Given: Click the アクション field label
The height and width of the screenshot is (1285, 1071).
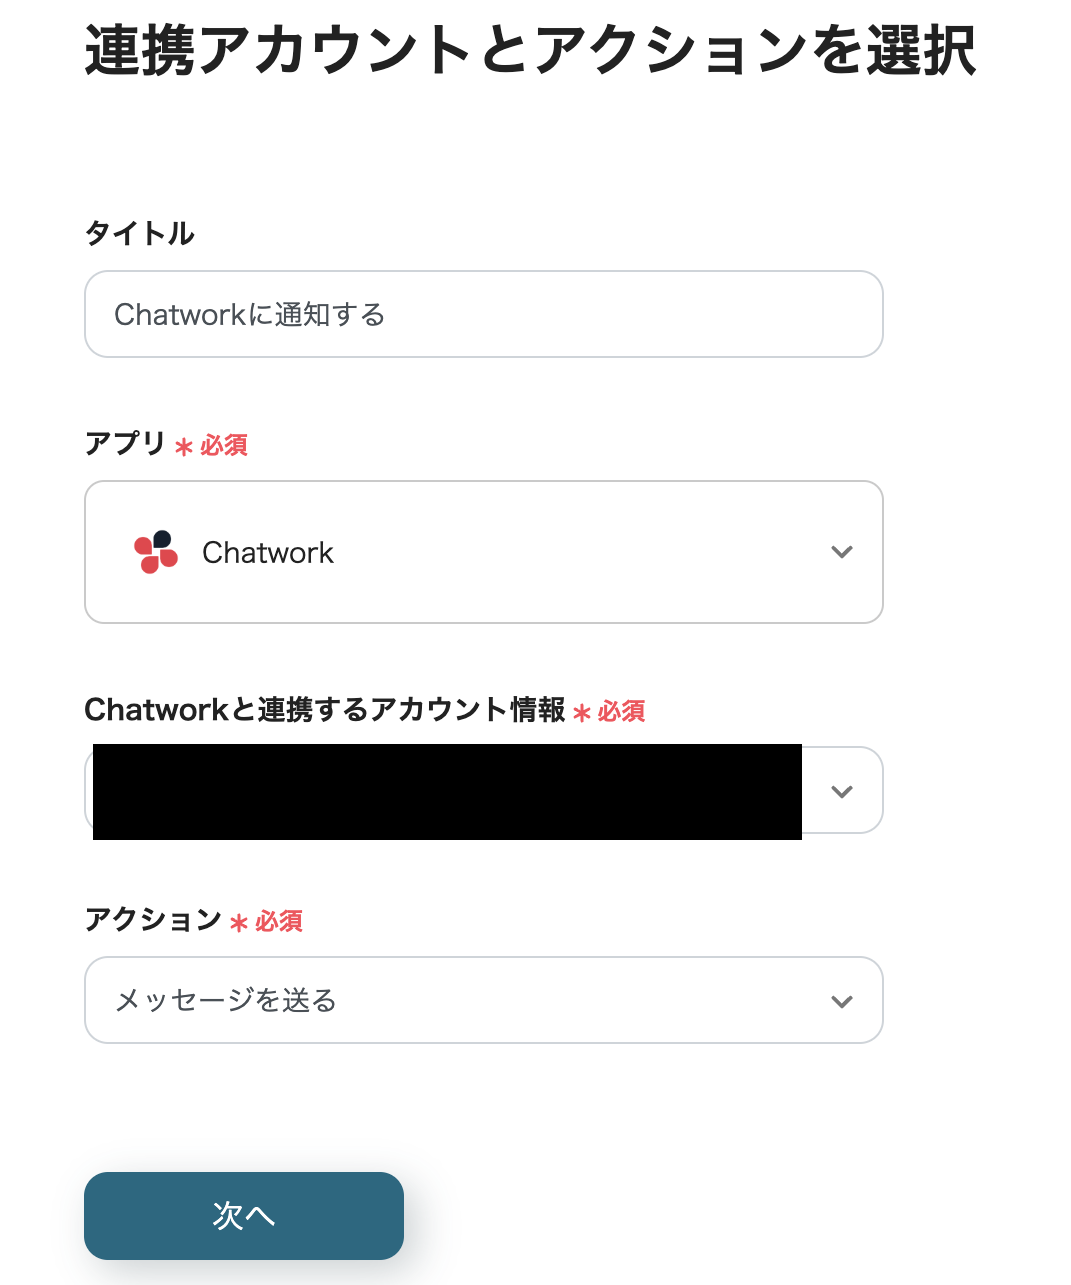Looking at the screenshot, I should [153, 919].
